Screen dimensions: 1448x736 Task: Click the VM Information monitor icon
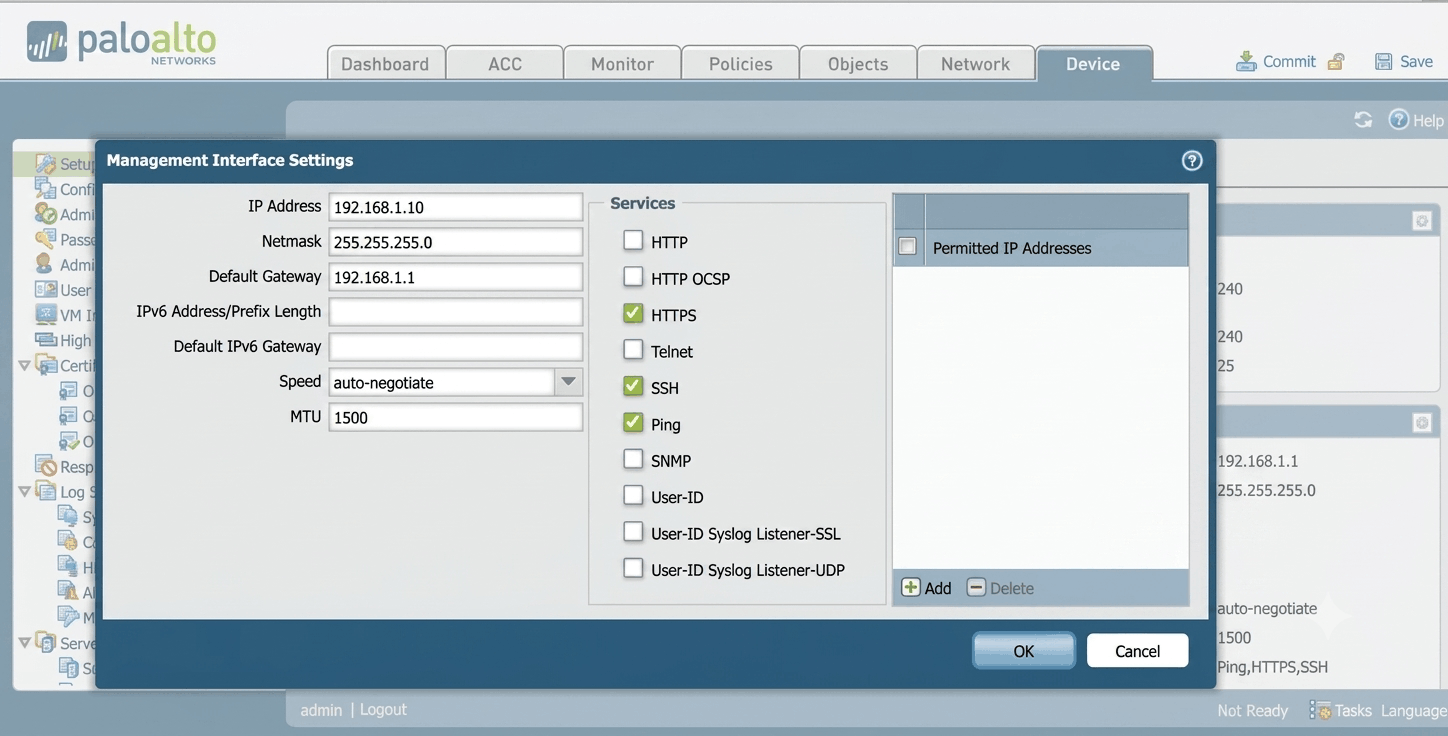46,315
